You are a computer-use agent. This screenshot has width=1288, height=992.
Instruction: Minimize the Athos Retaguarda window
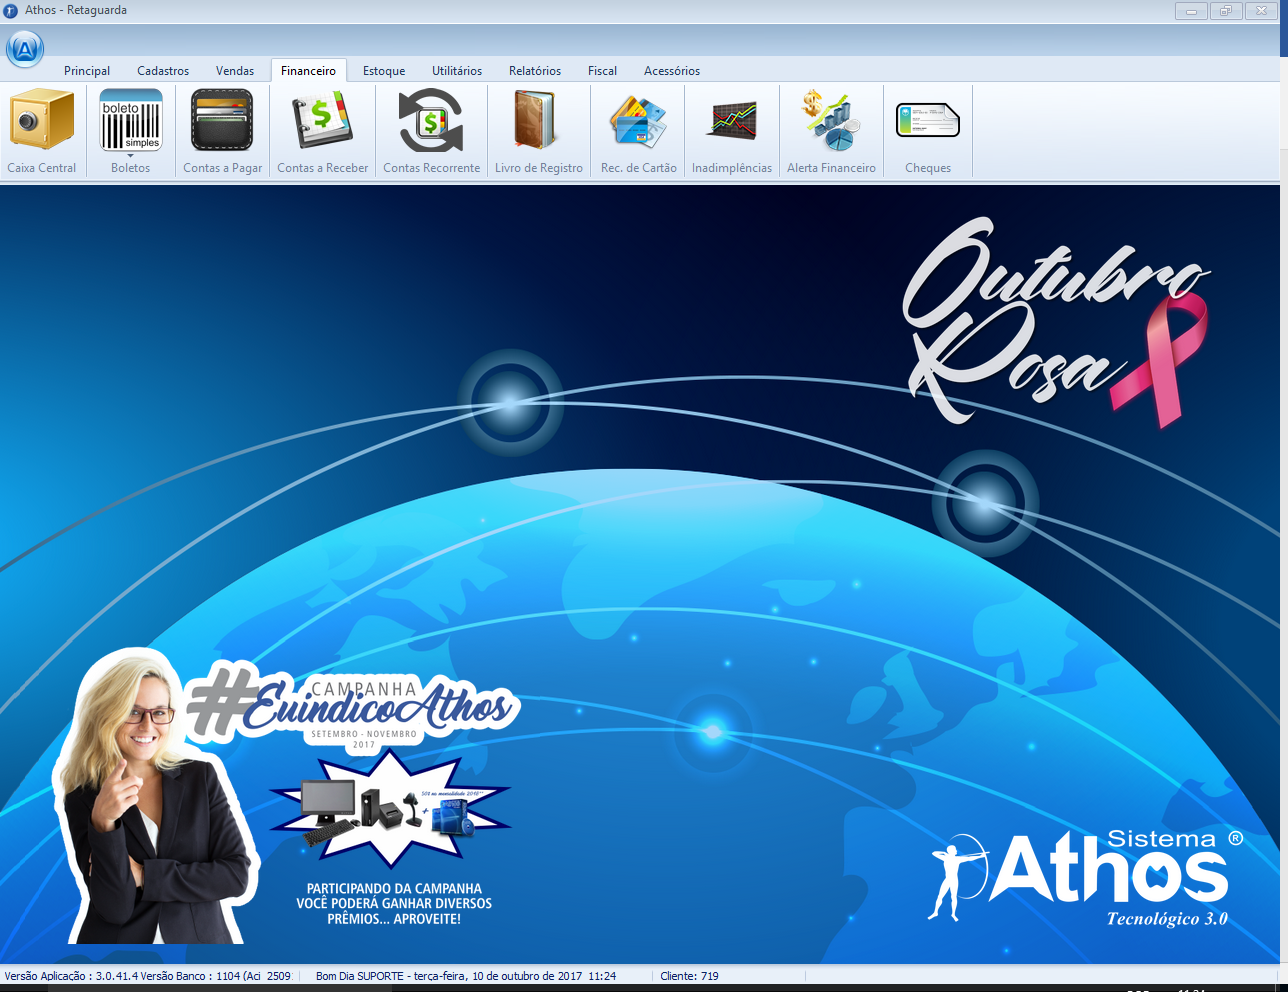1191,11
